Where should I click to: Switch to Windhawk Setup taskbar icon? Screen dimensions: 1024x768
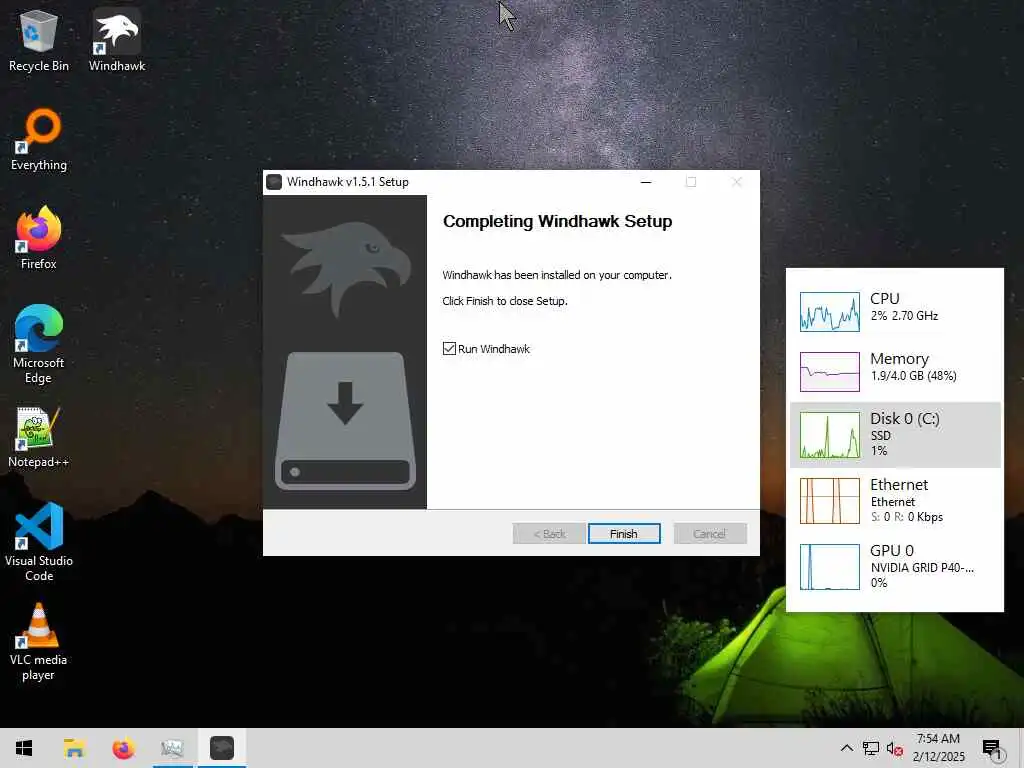222,748
